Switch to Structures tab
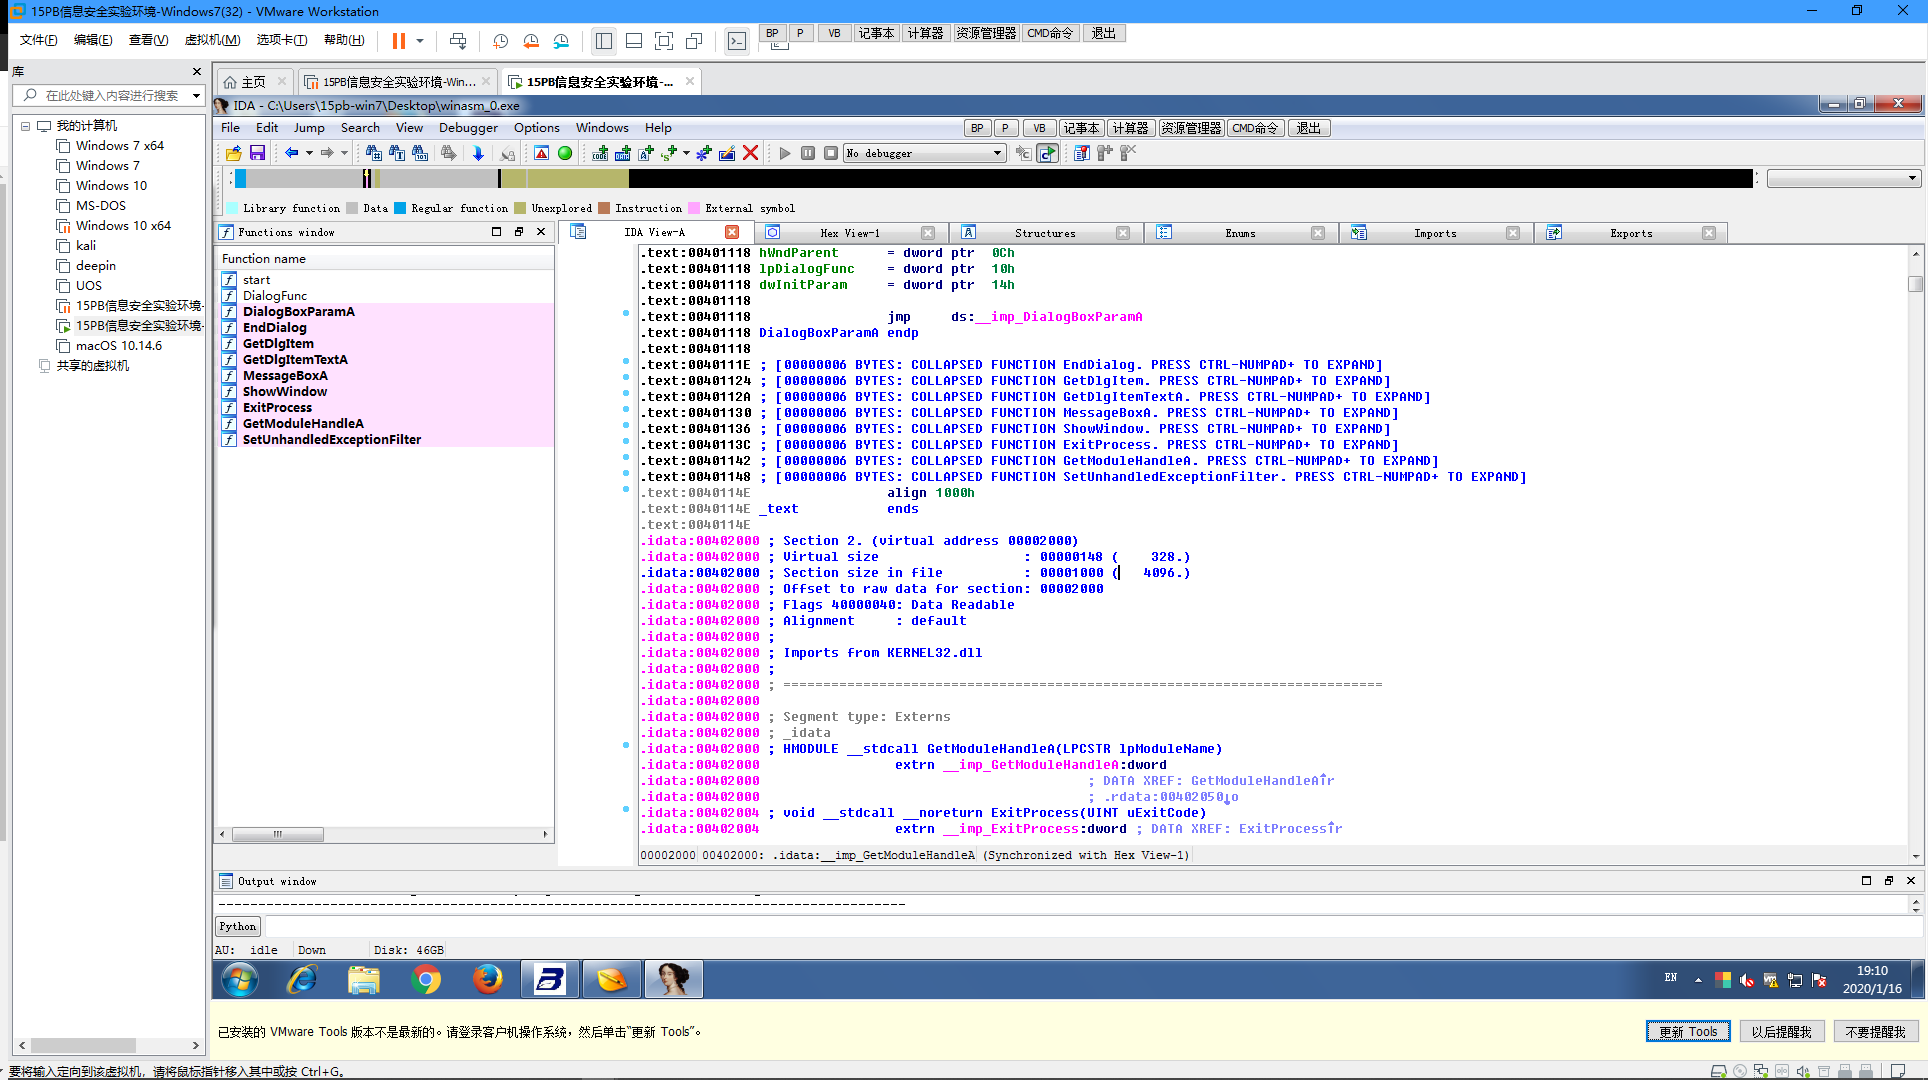Viewport: 1928px width, 1080px height. 1045,233
